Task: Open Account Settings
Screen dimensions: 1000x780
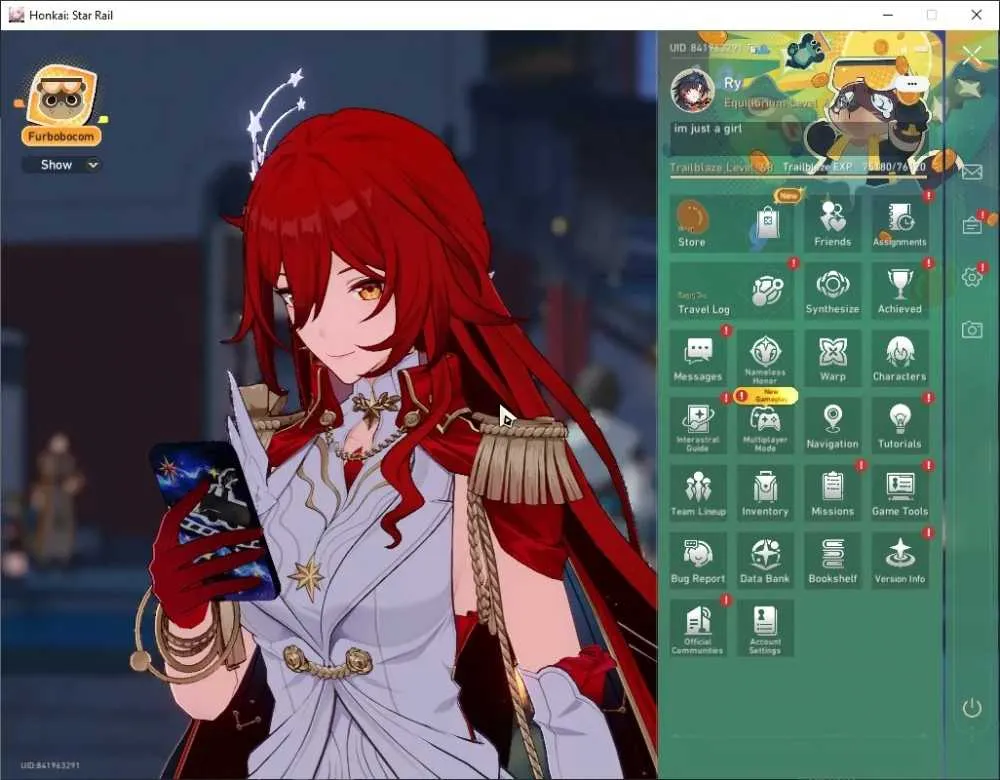Action: tap(765, 629)
